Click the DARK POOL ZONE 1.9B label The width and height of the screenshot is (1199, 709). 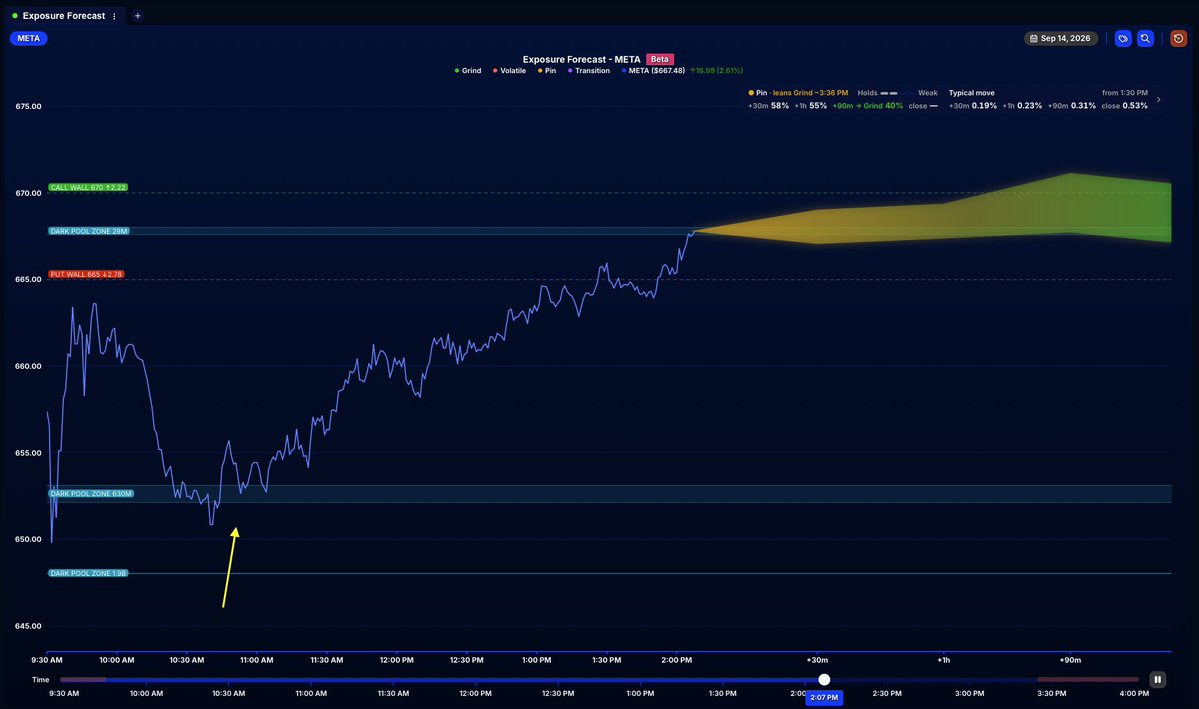point(88,573)
